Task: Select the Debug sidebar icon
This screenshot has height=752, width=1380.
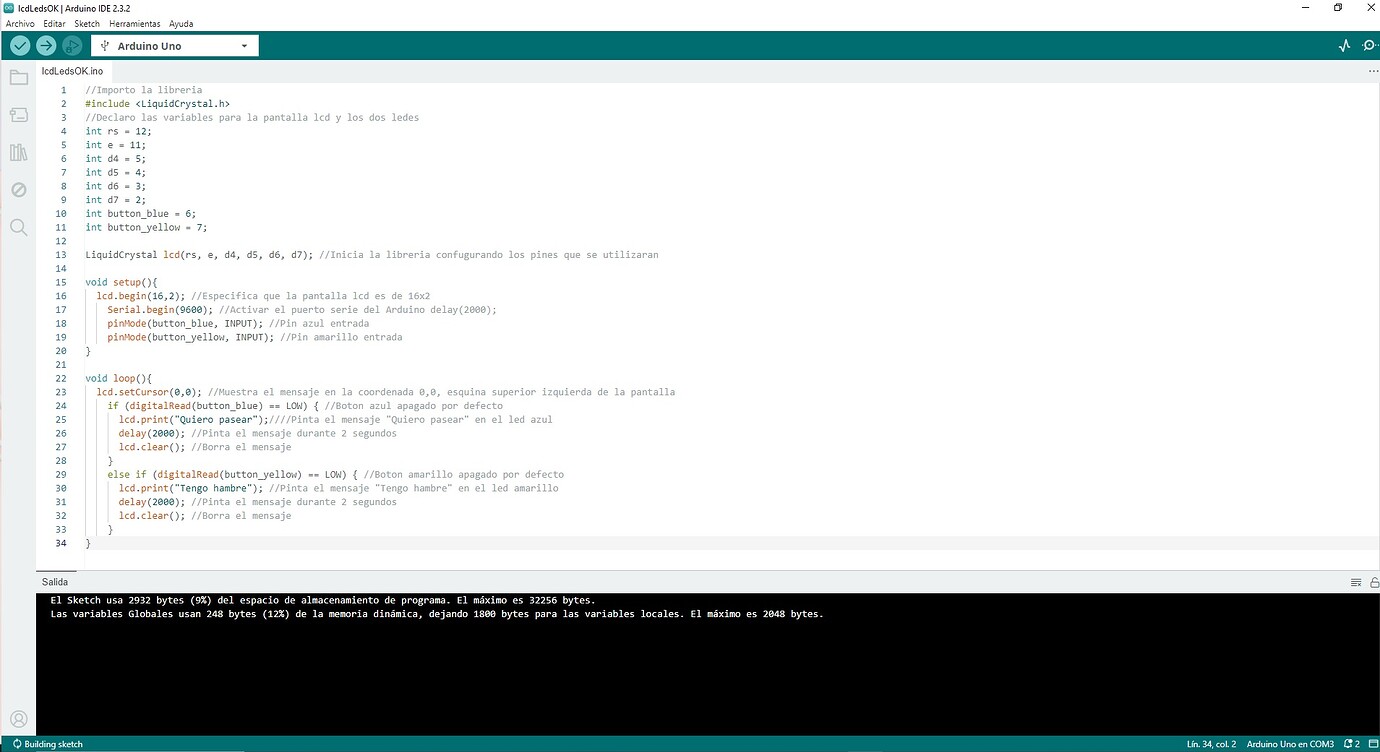Action: pyautogui.click(x=18, y=189)
